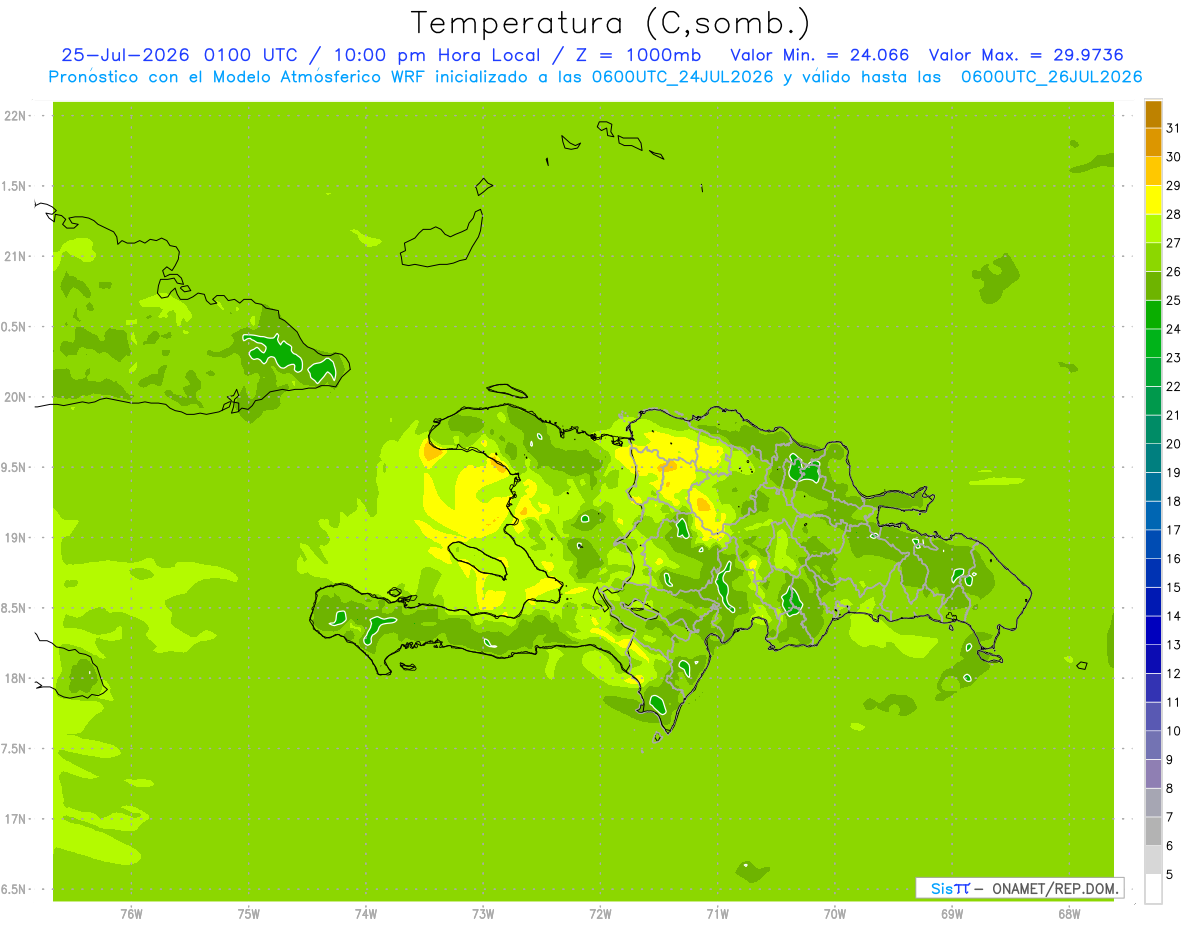
Task: Click the 69W longitude label
Action: (952, 914)
